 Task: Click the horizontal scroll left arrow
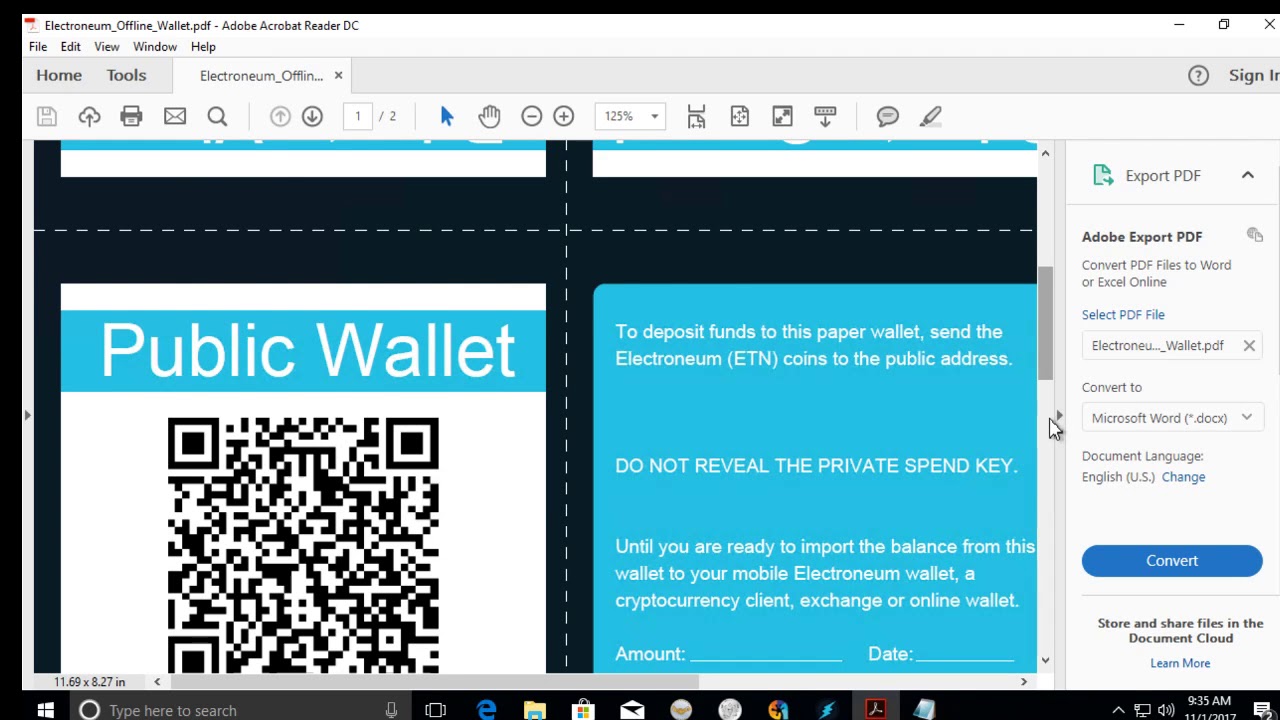[157, 682]
